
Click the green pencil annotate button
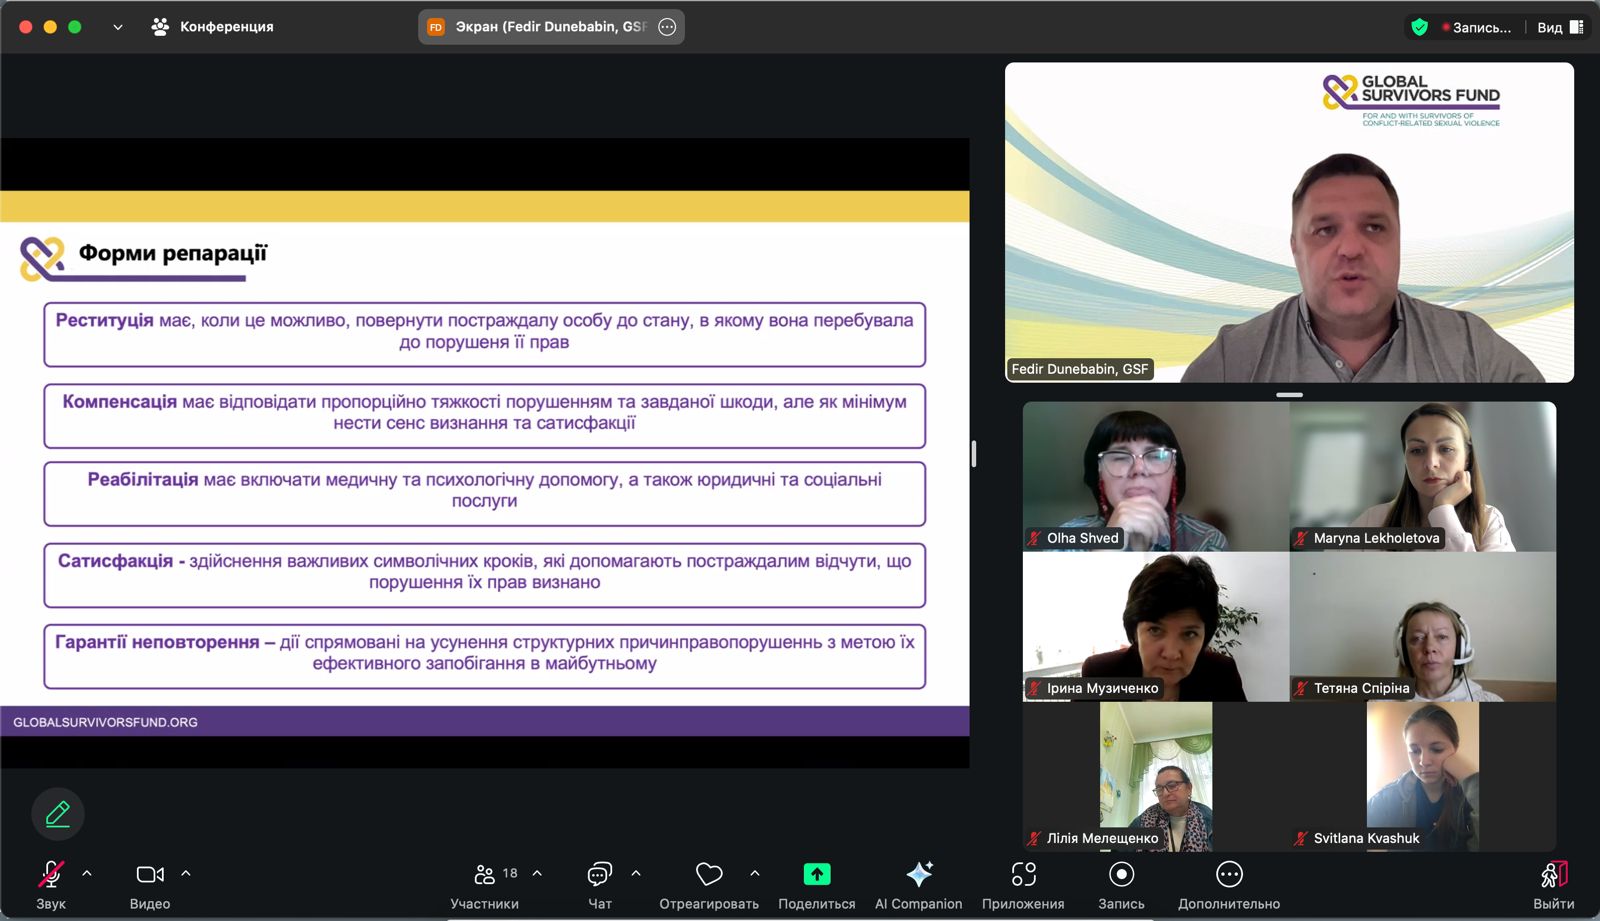point(58,814)
